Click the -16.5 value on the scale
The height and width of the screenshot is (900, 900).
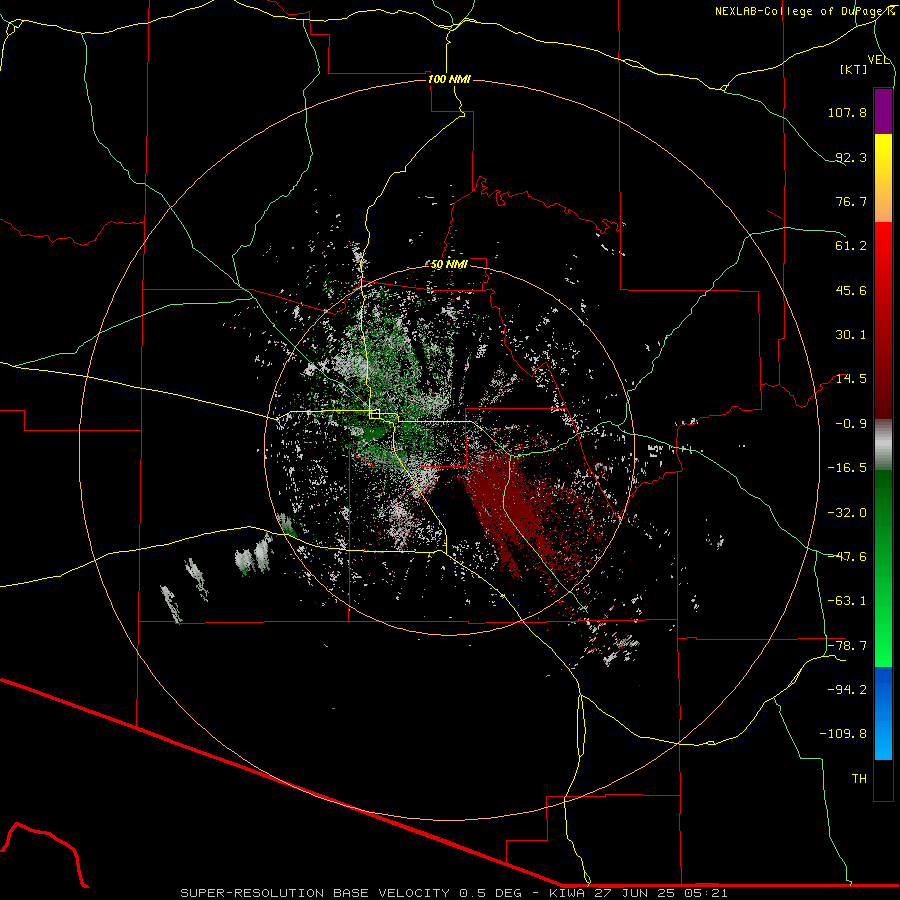point(847,468)
